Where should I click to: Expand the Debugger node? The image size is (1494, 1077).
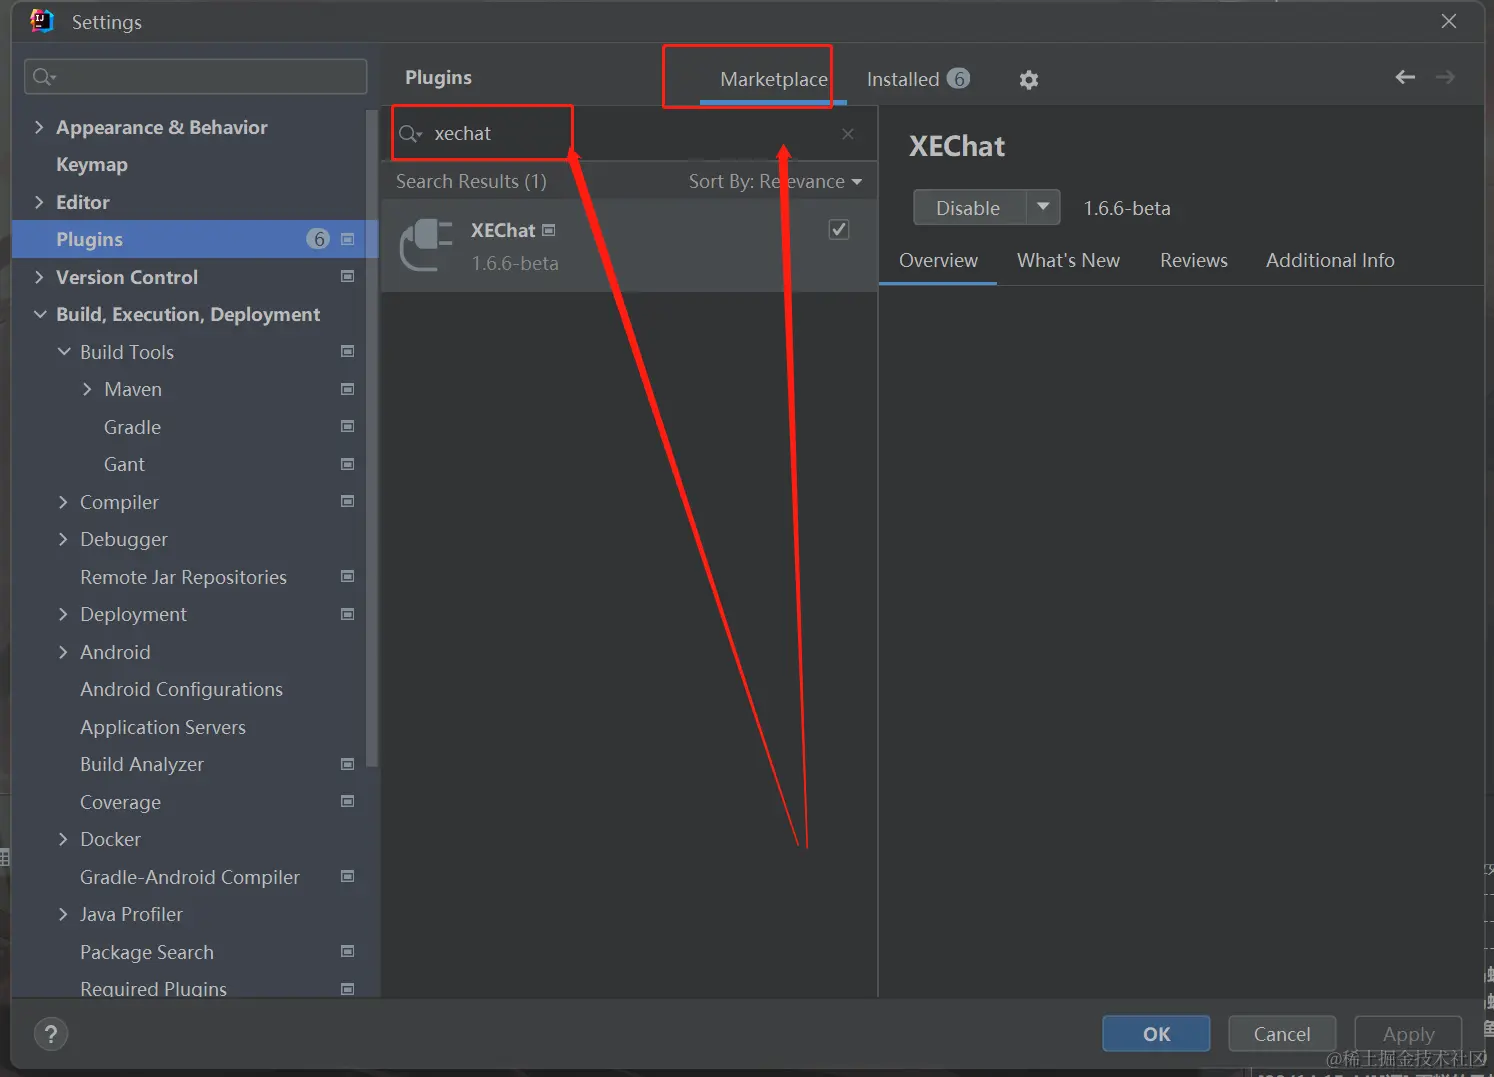(x=63, y=539)
